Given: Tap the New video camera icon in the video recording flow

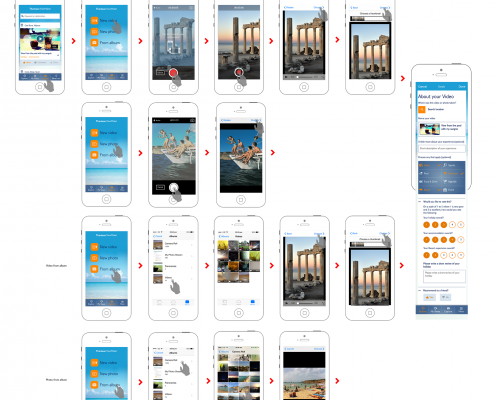Looking at the screenshot, I should tap(94, 20).
